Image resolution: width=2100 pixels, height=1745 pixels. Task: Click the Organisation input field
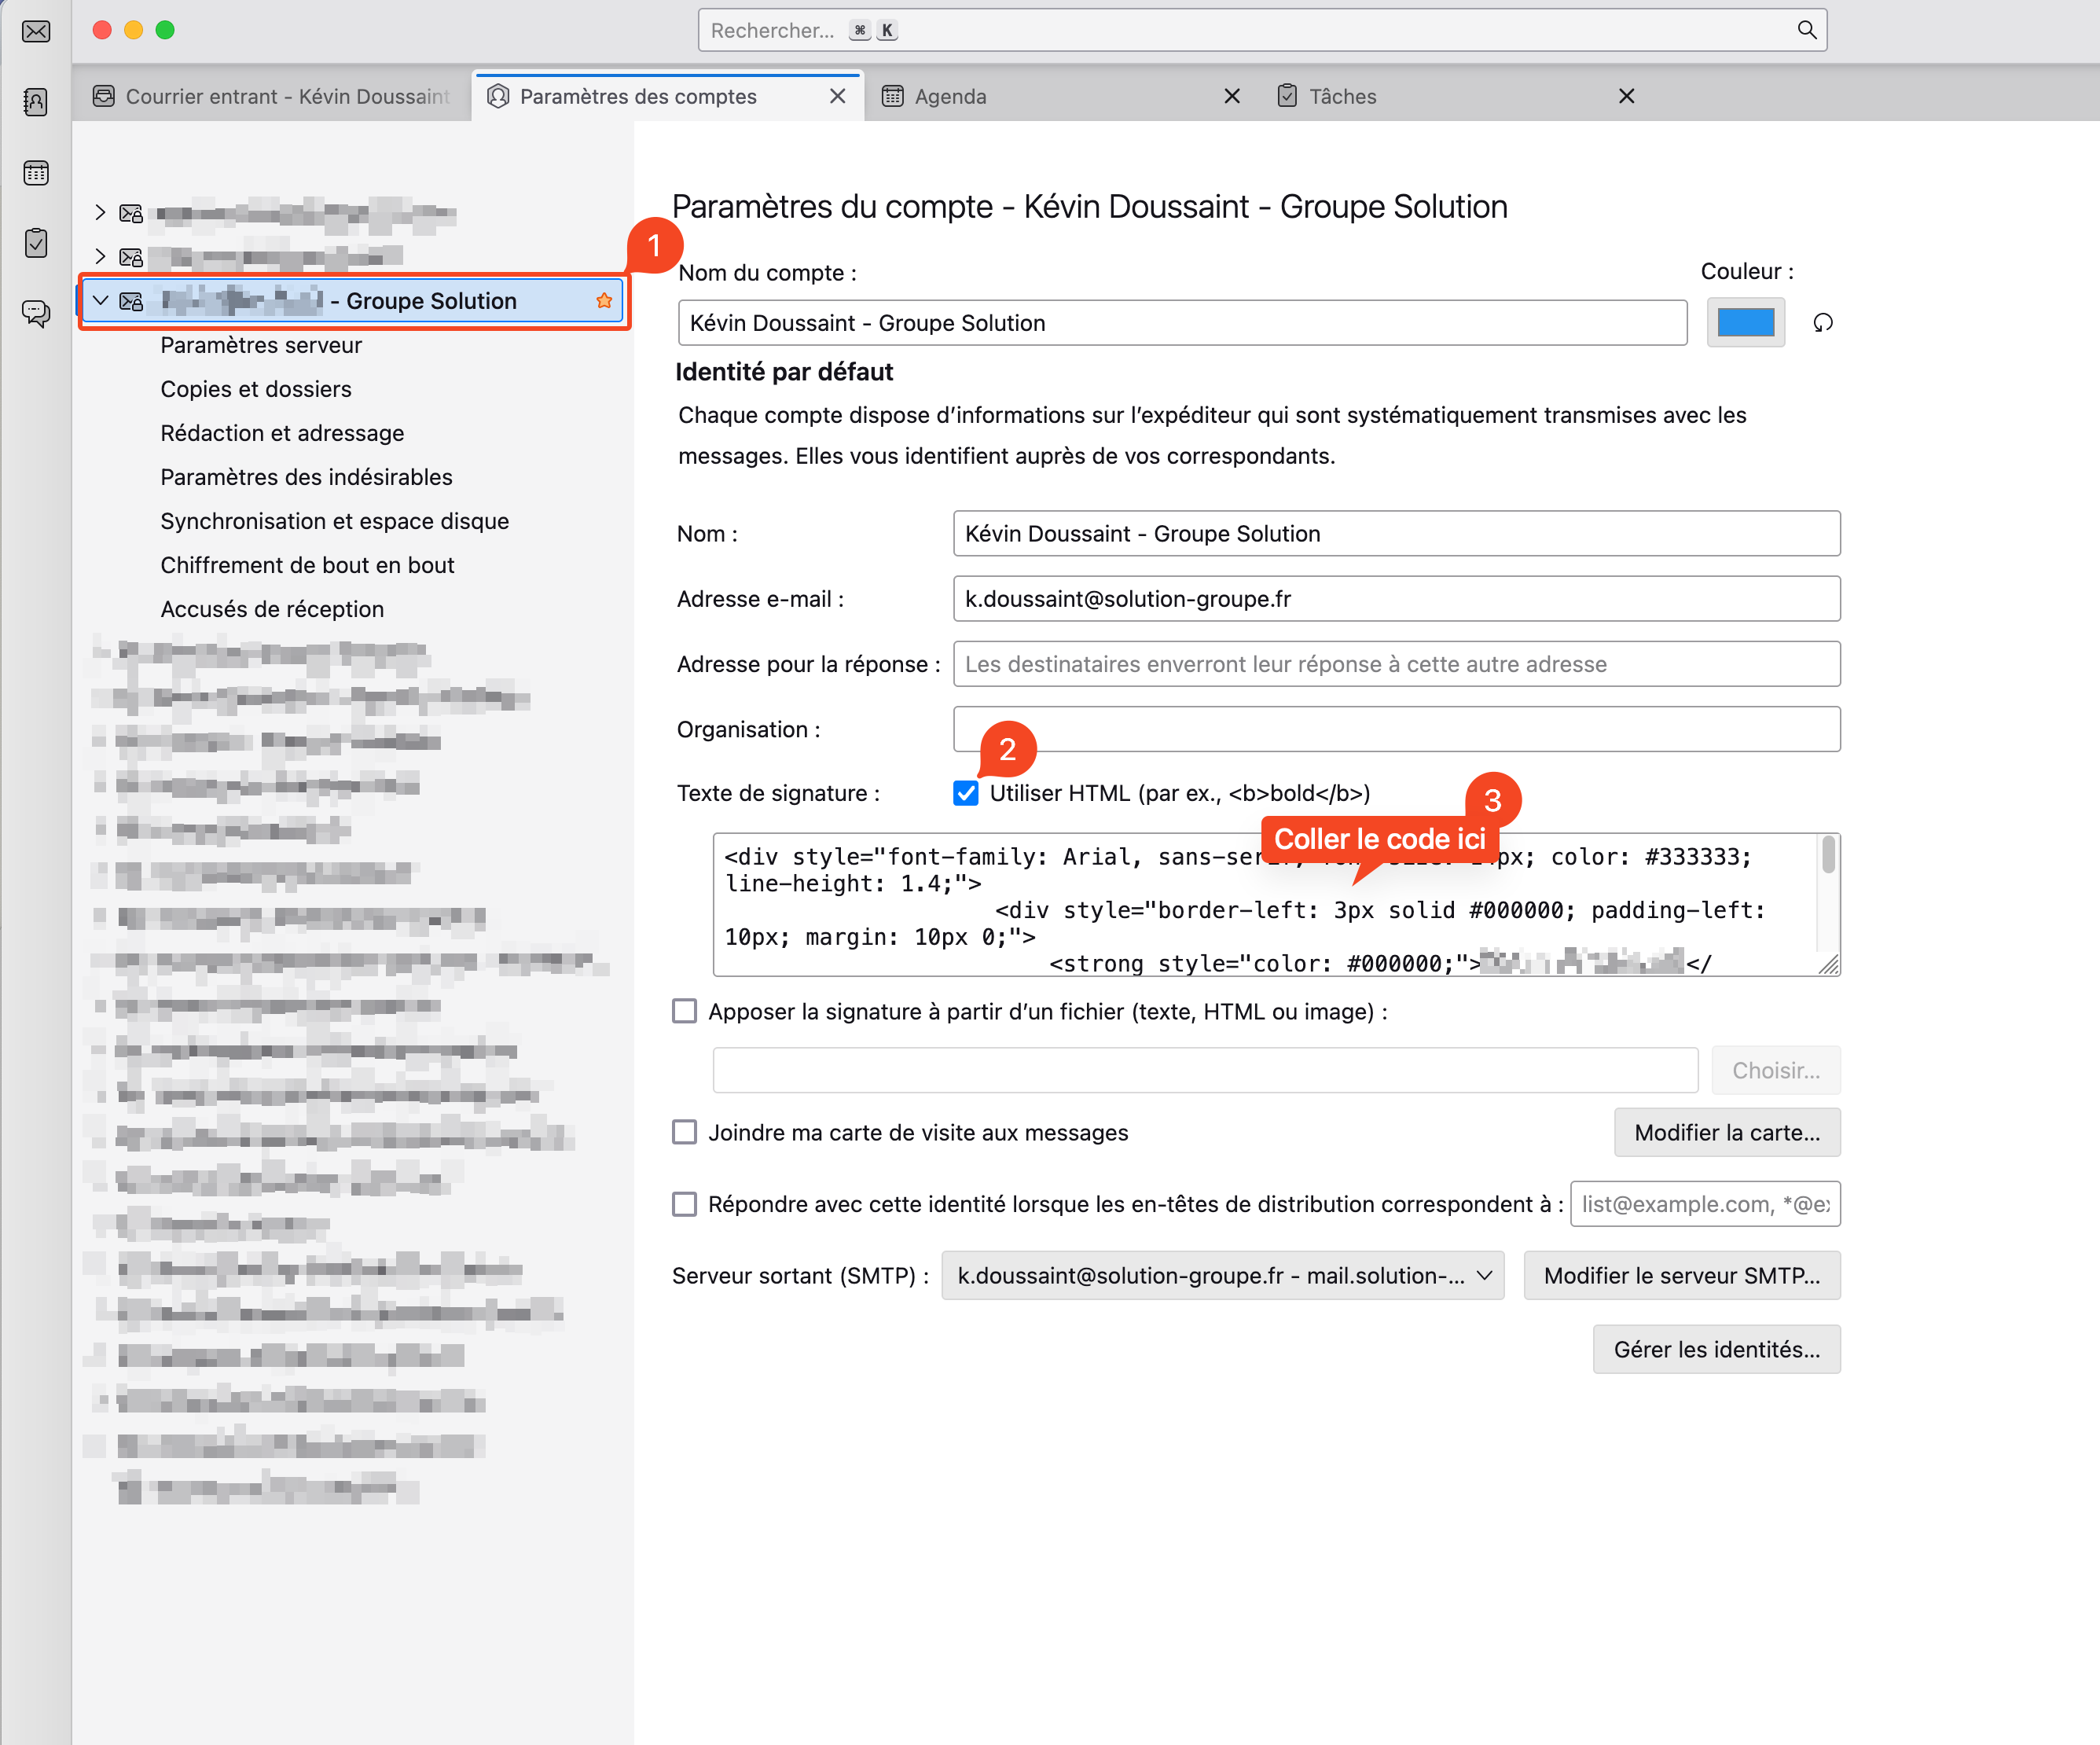pos(1396,729)
